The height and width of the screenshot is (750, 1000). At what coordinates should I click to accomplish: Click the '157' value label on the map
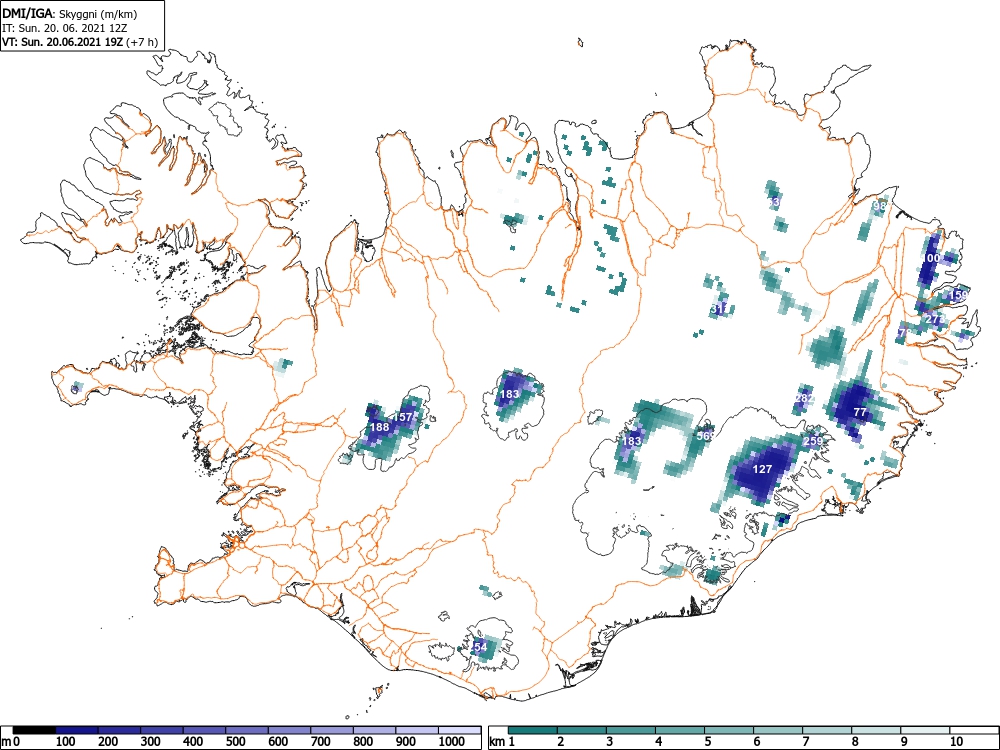(402, 416)
